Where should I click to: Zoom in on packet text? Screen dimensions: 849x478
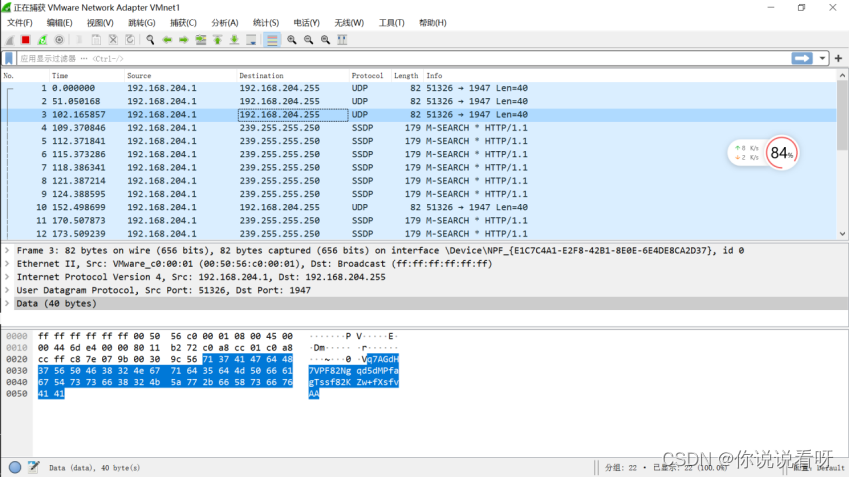point(292,40)
